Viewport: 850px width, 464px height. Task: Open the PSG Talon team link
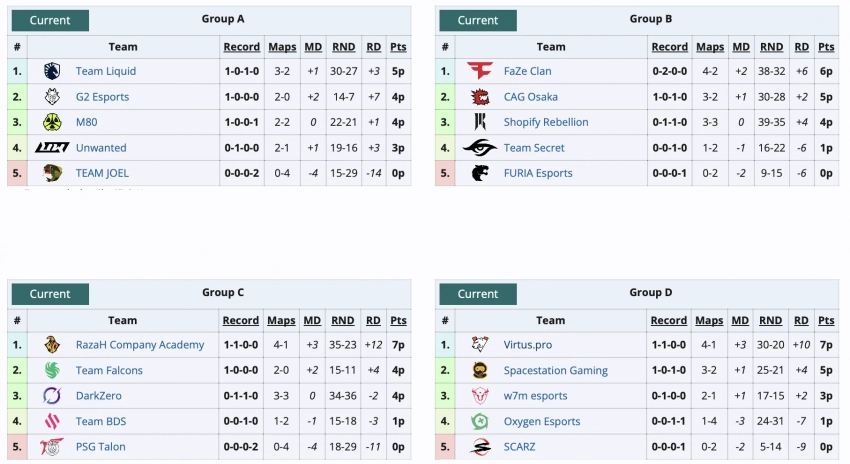101,447
